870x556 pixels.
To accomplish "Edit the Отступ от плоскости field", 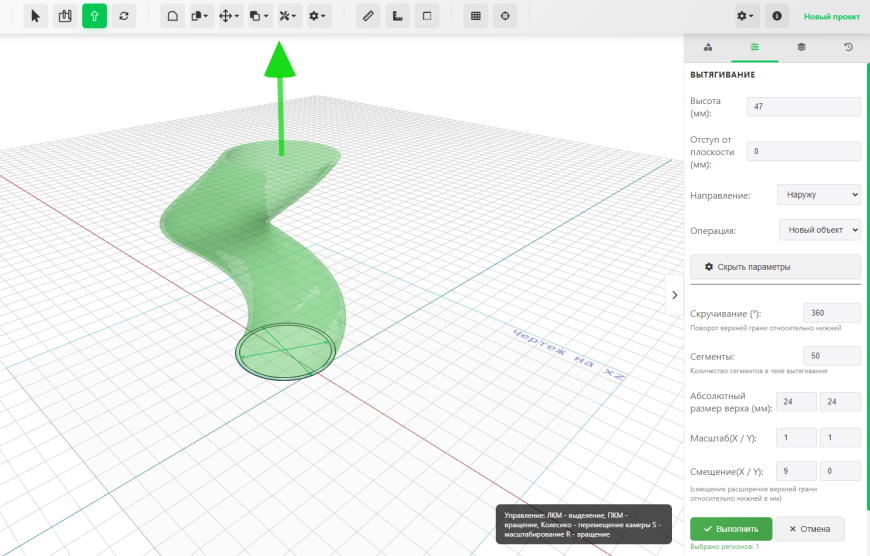I will (x=803, y=151).
